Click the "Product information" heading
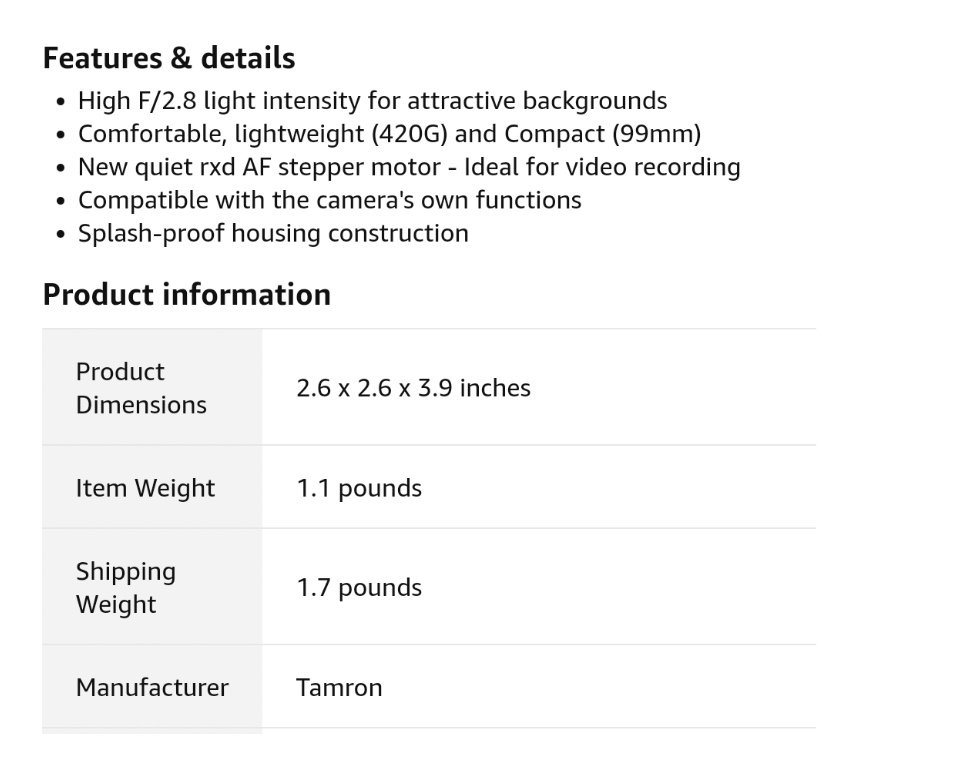The width and height of the screenshot is (960, 768). [x=186, y=294]
